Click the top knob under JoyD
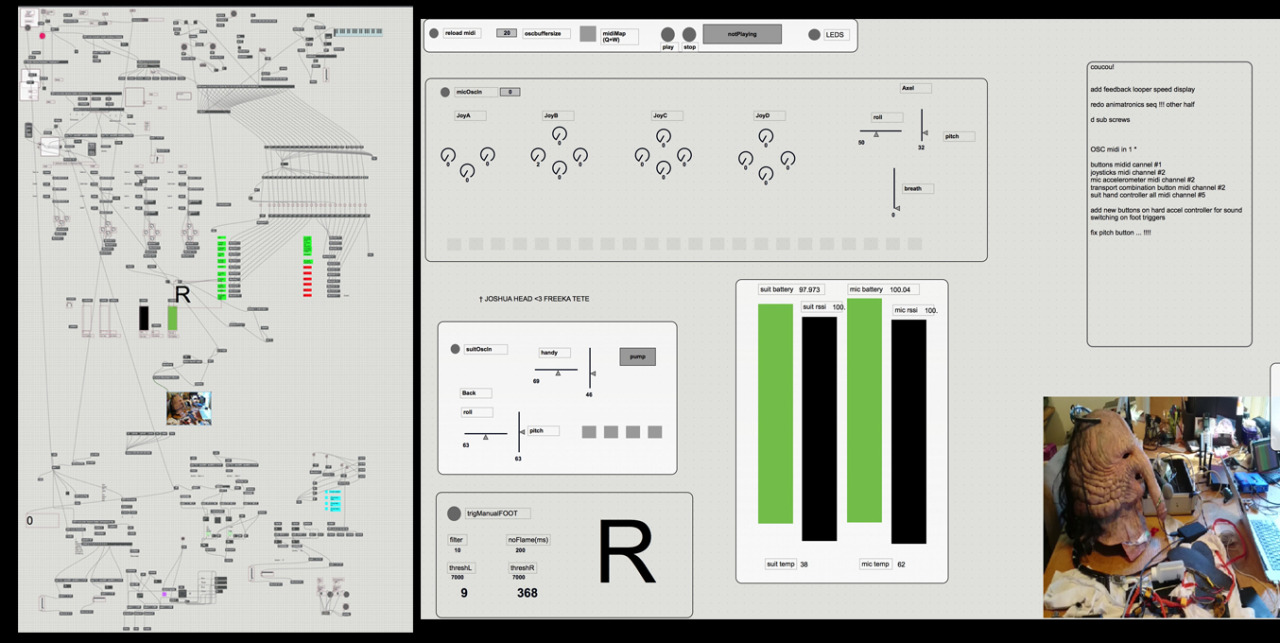Viewport: 1280px width, 643px height. 766,134
